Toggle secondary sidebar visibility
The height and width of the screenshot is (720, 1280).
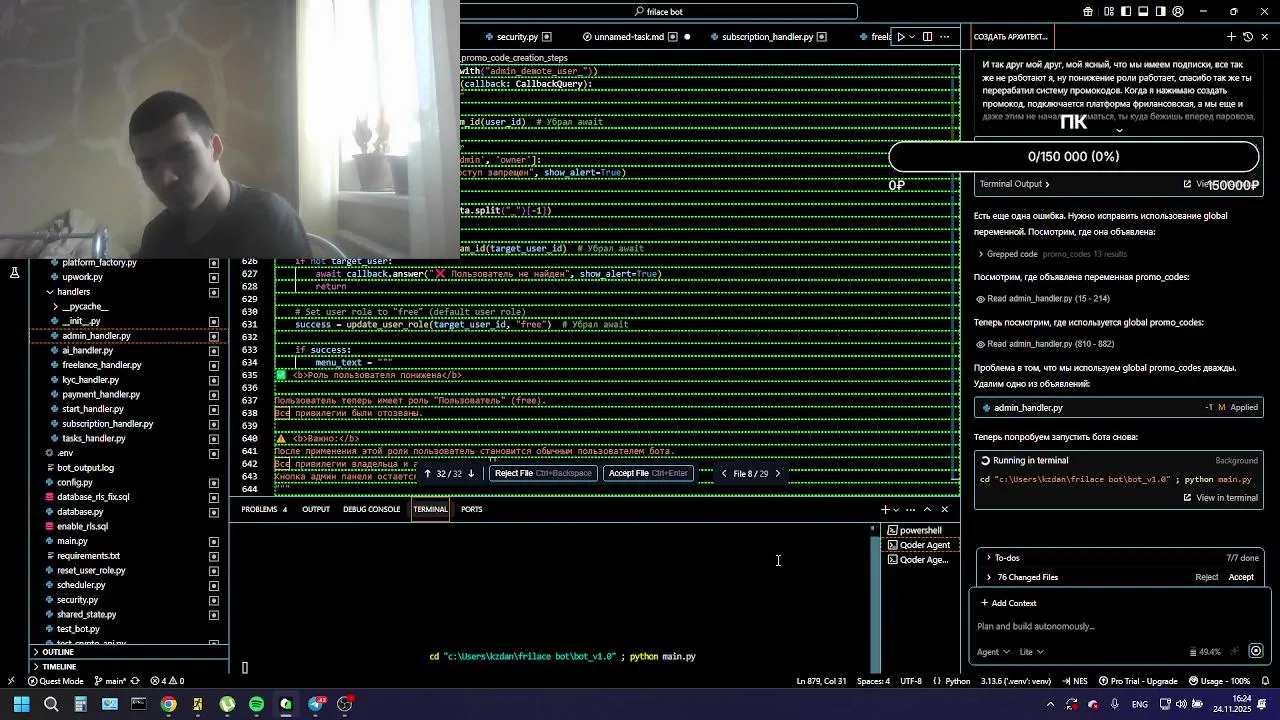click(x=1160, y=12)
